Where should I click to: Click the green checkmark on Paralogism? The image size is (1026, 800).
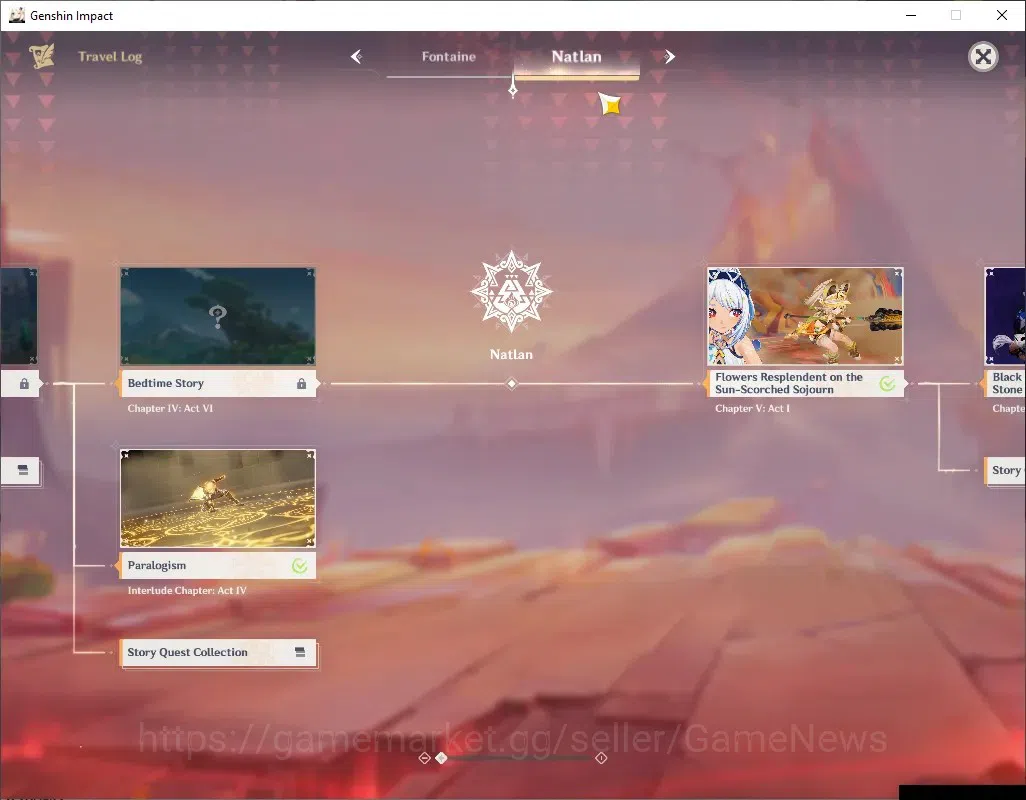pyautogui.click(x=300, y=566)
